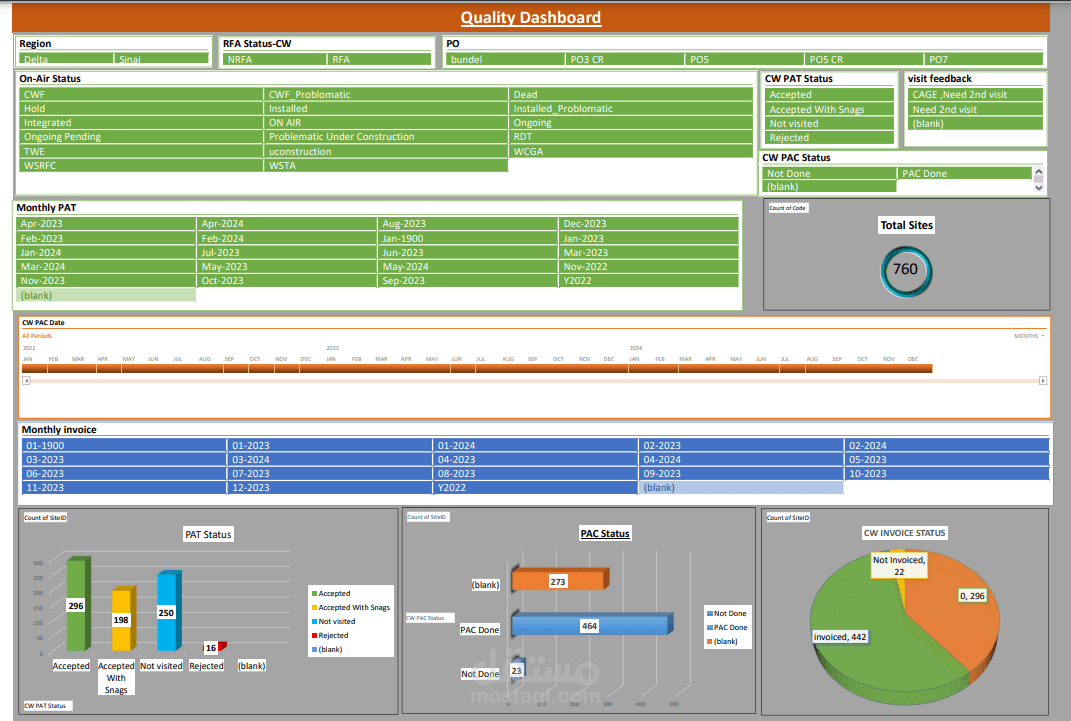Select JAN 2024 segment on CW PAC Date timeline

point(641,369)
